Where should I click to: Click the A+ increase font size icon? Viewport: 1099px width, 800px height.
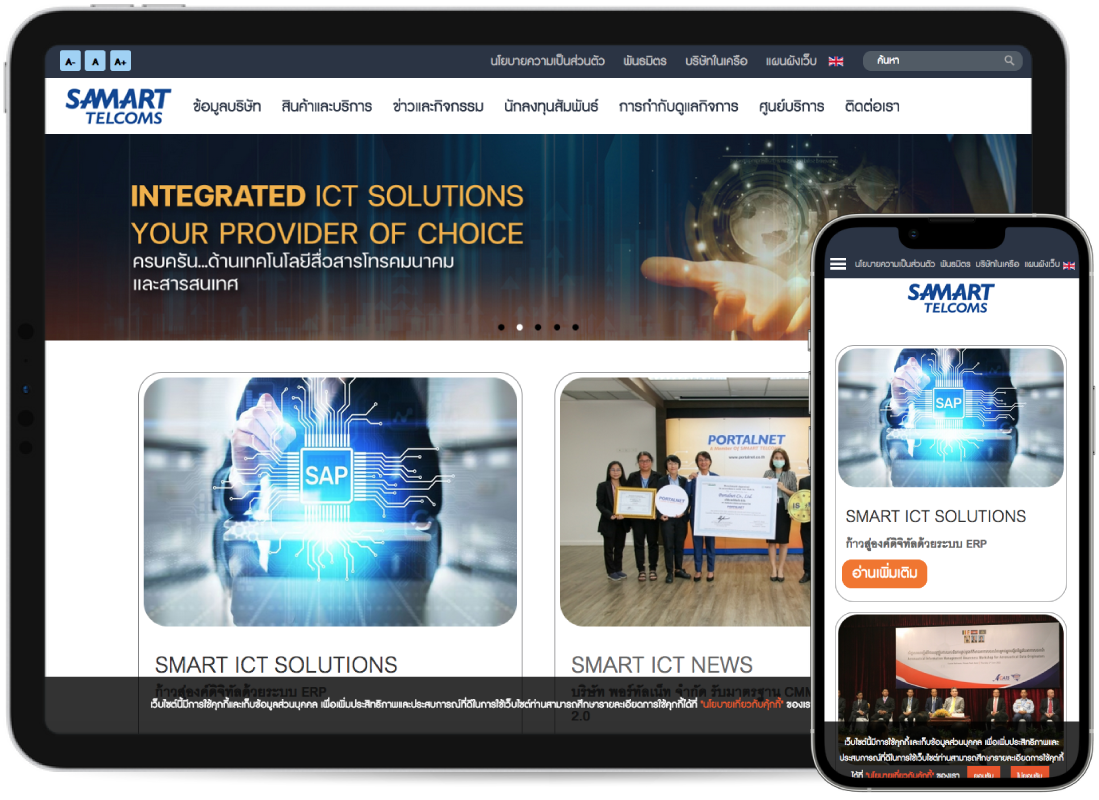tap(119, 60)
